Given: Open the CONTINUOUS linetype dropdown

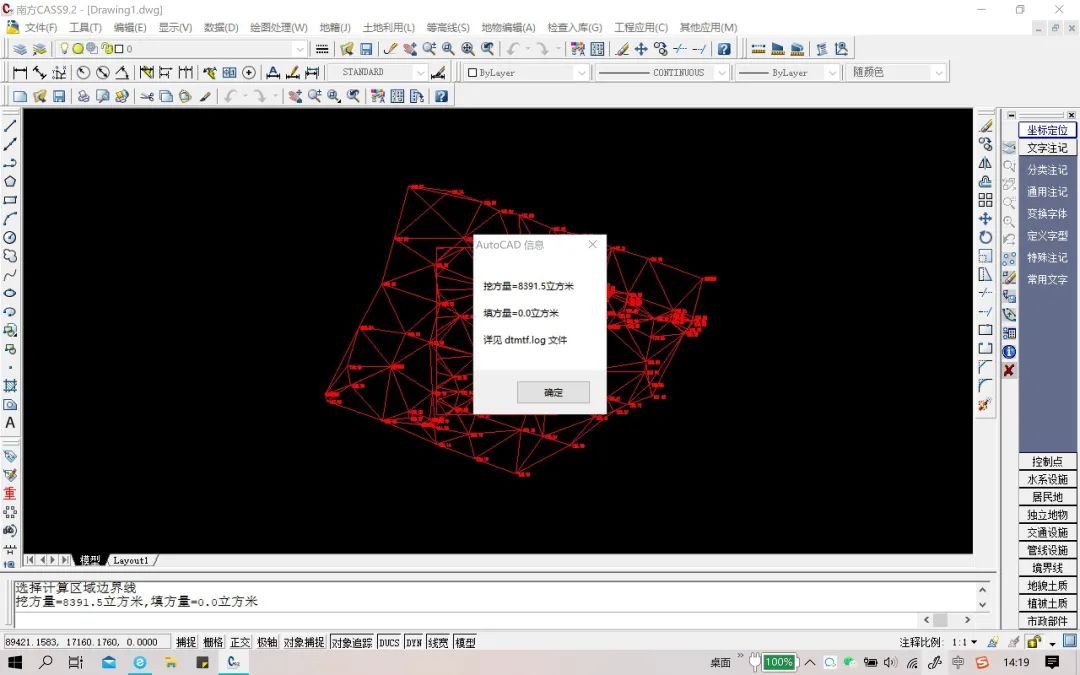Looking at the screenshot, I should (721, 72).
